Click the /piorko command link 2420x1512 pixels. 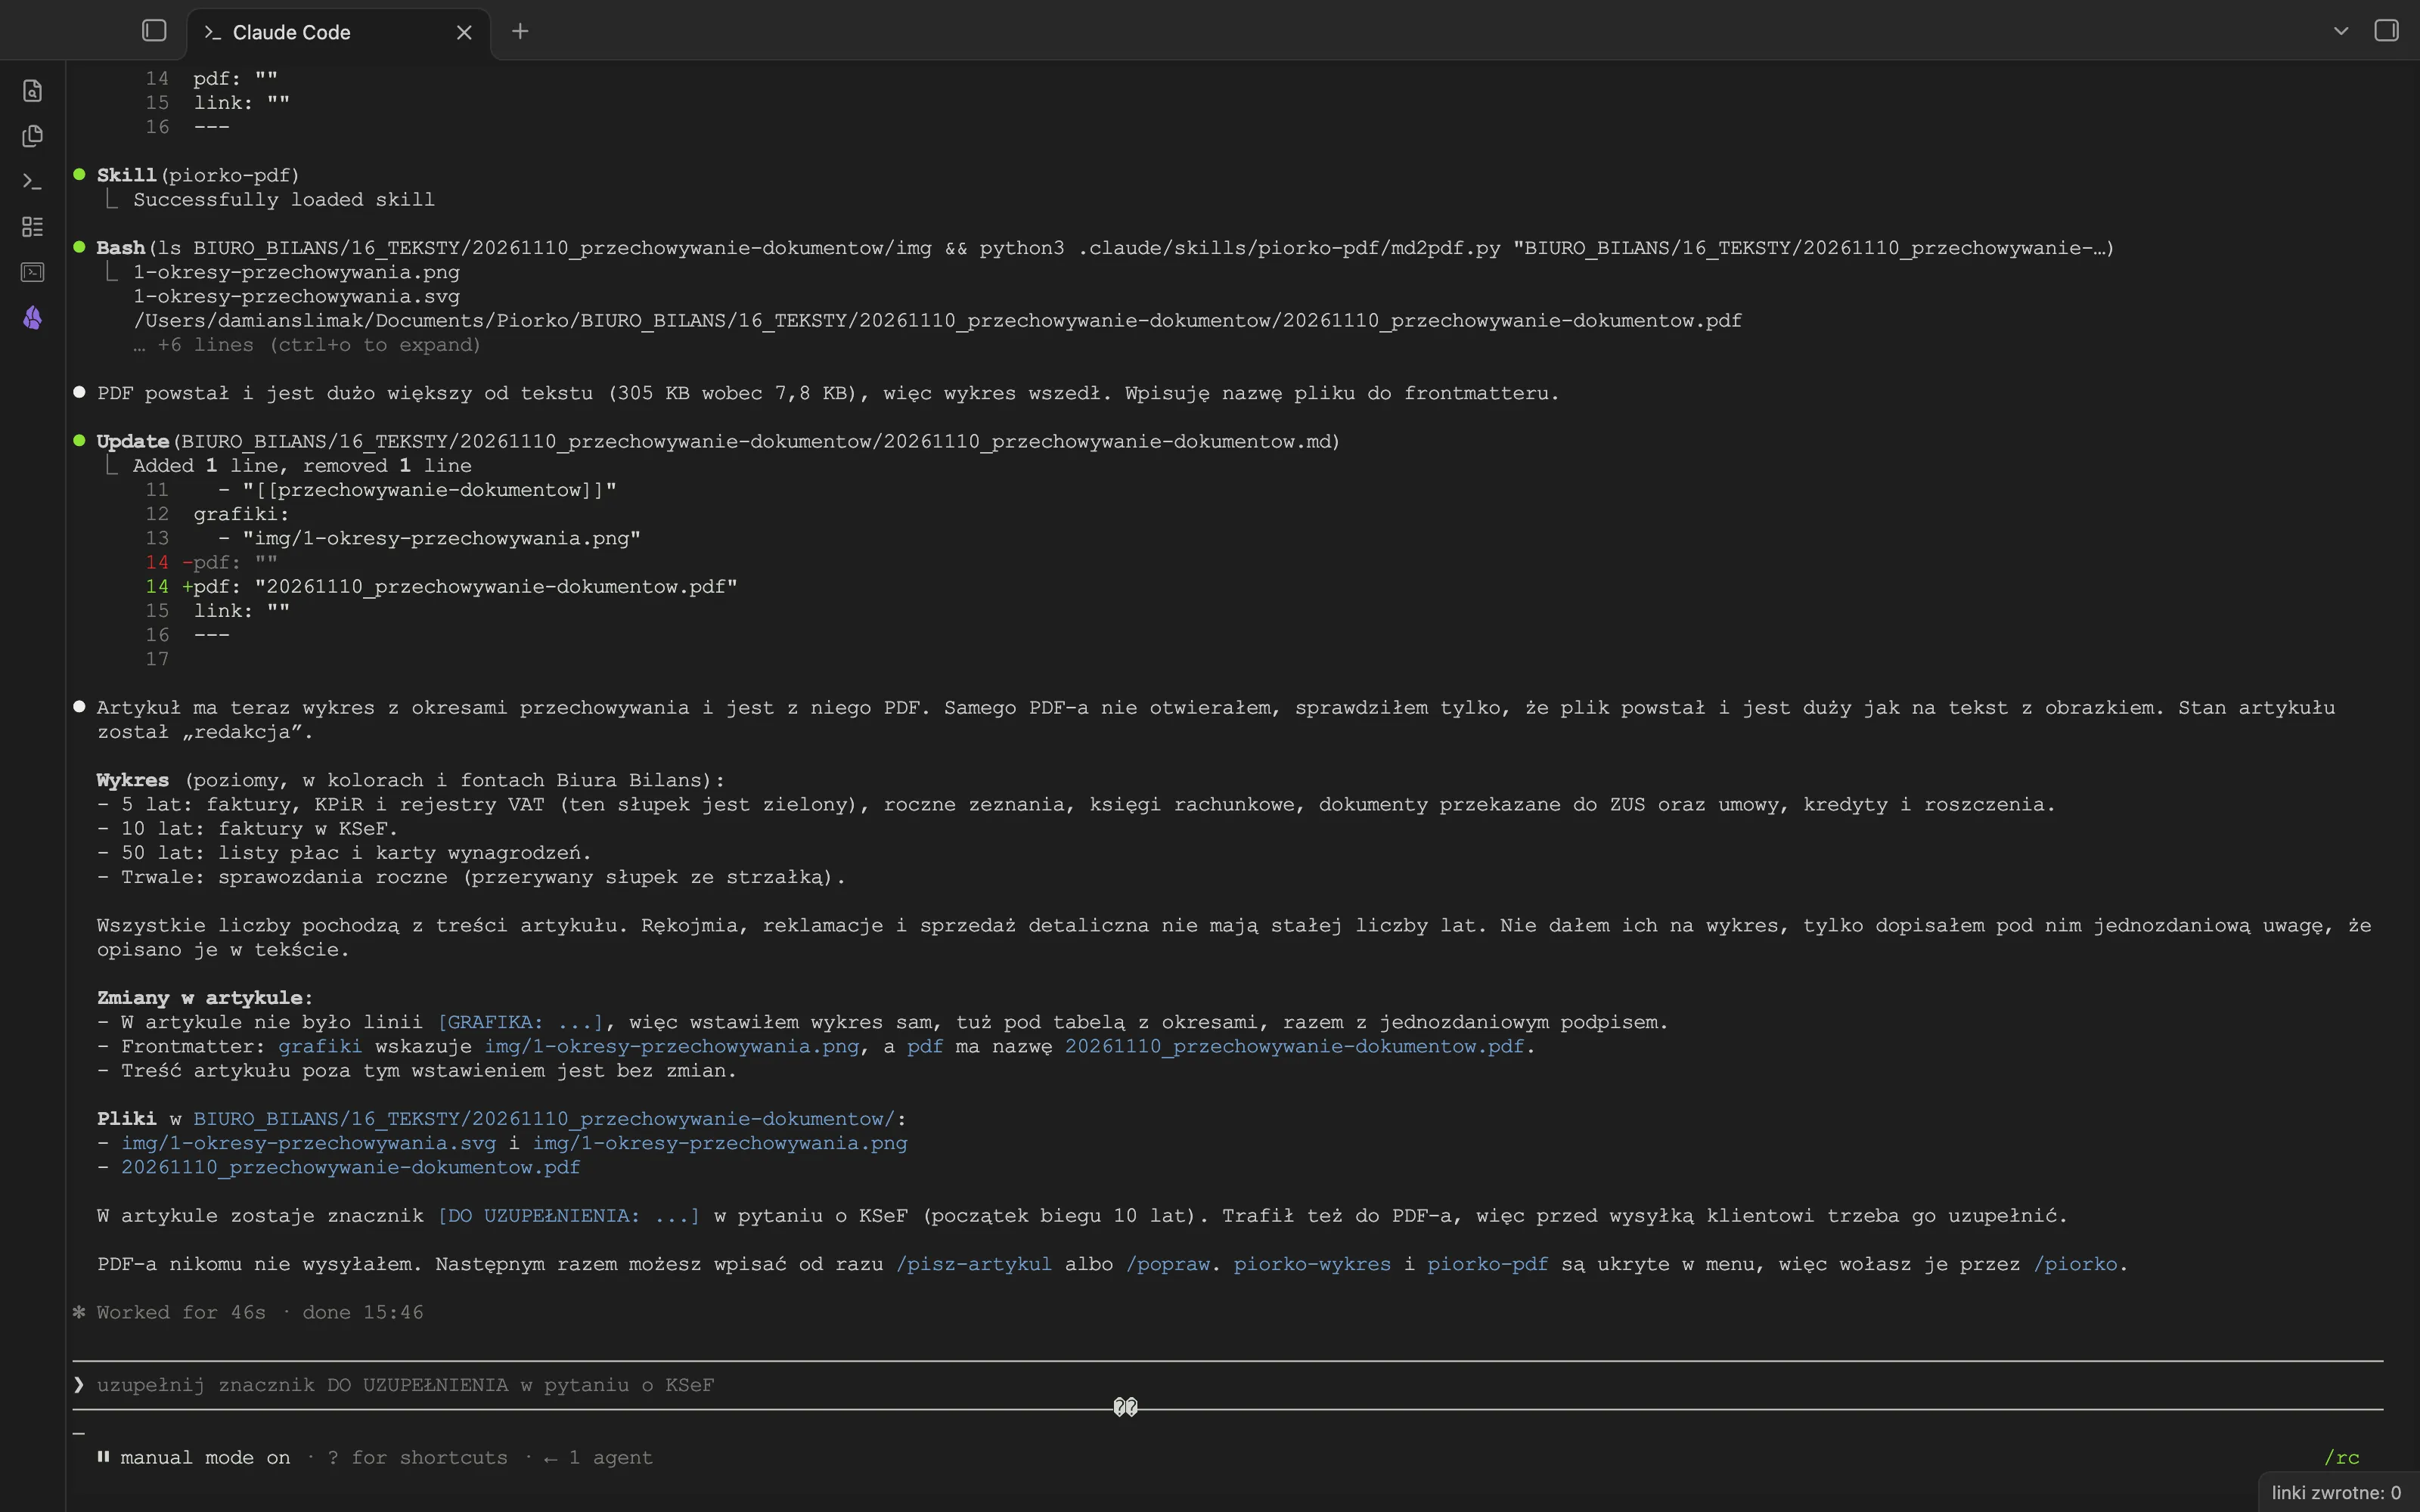point(2075,1264)
